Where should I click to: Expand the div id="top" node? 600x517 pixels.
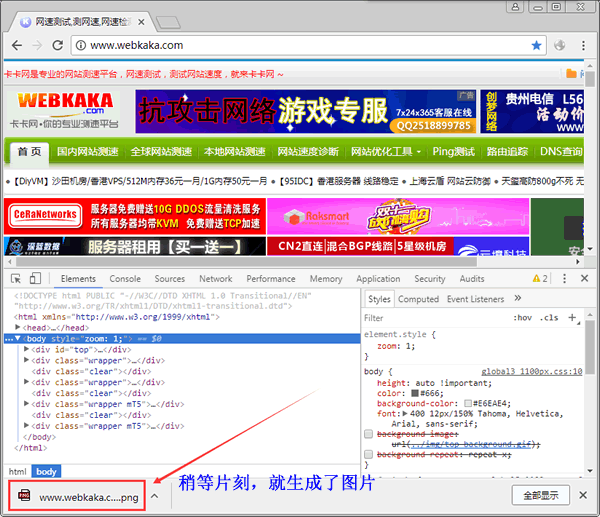click(26, 349)
